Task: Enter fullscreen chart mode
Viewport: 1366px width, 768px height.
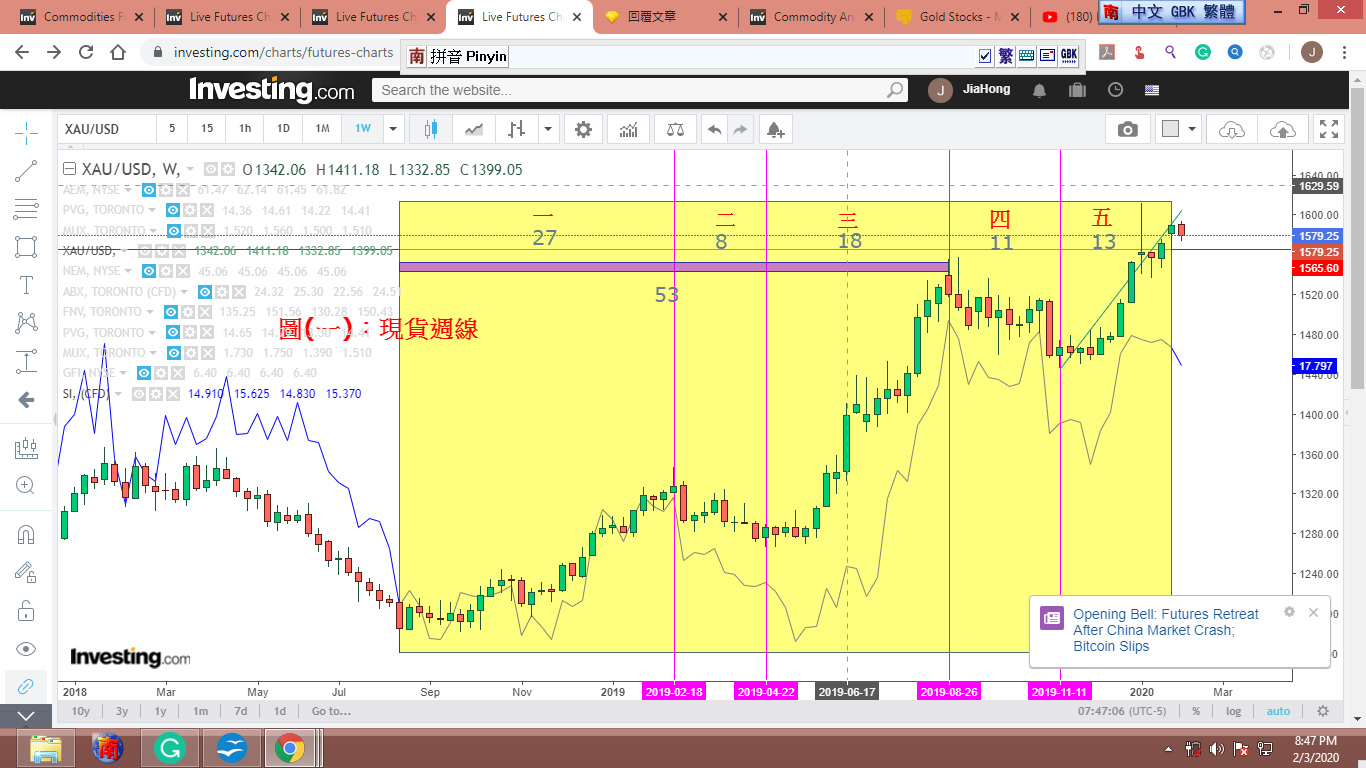Action: click(x=1329, y=129)
